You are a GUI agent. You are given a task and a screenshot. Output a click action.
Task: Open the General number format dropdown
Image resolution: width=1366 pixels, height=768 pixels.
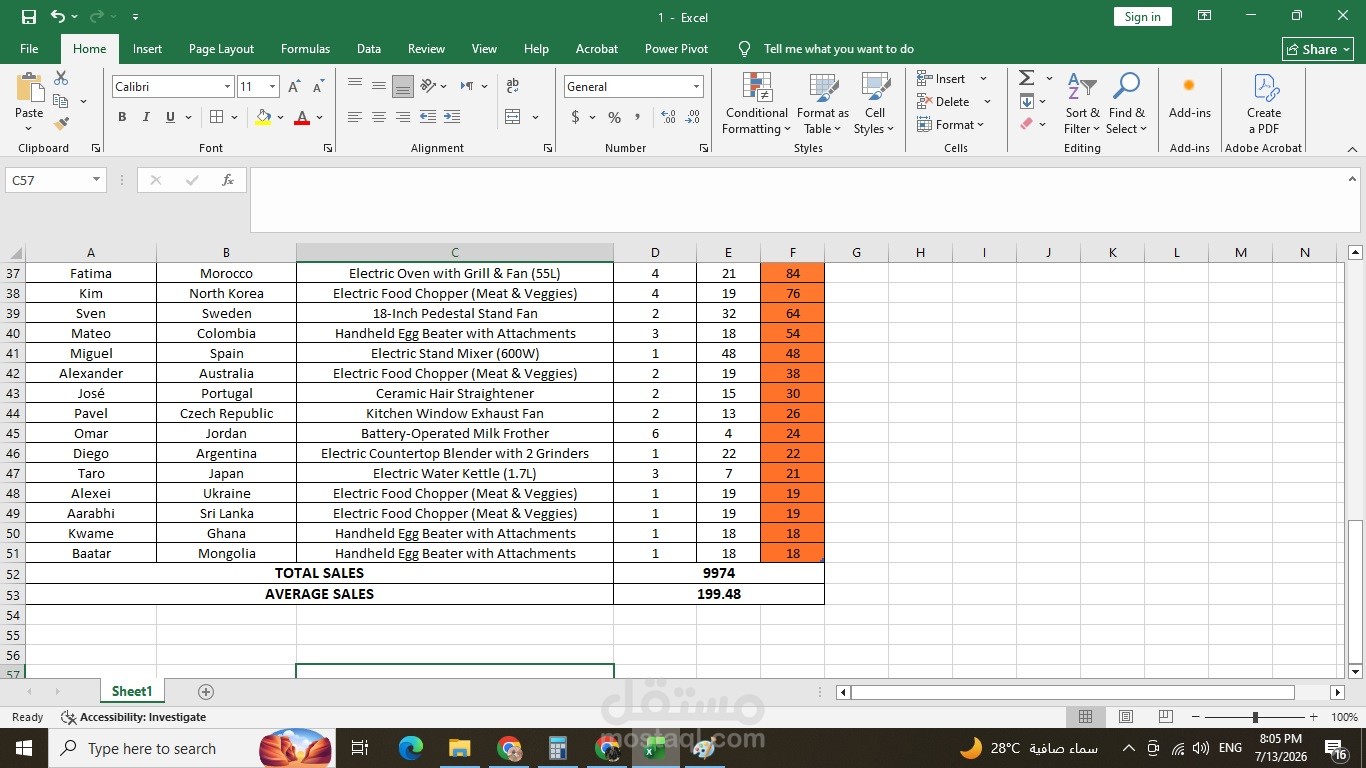[x=696, y=87]
